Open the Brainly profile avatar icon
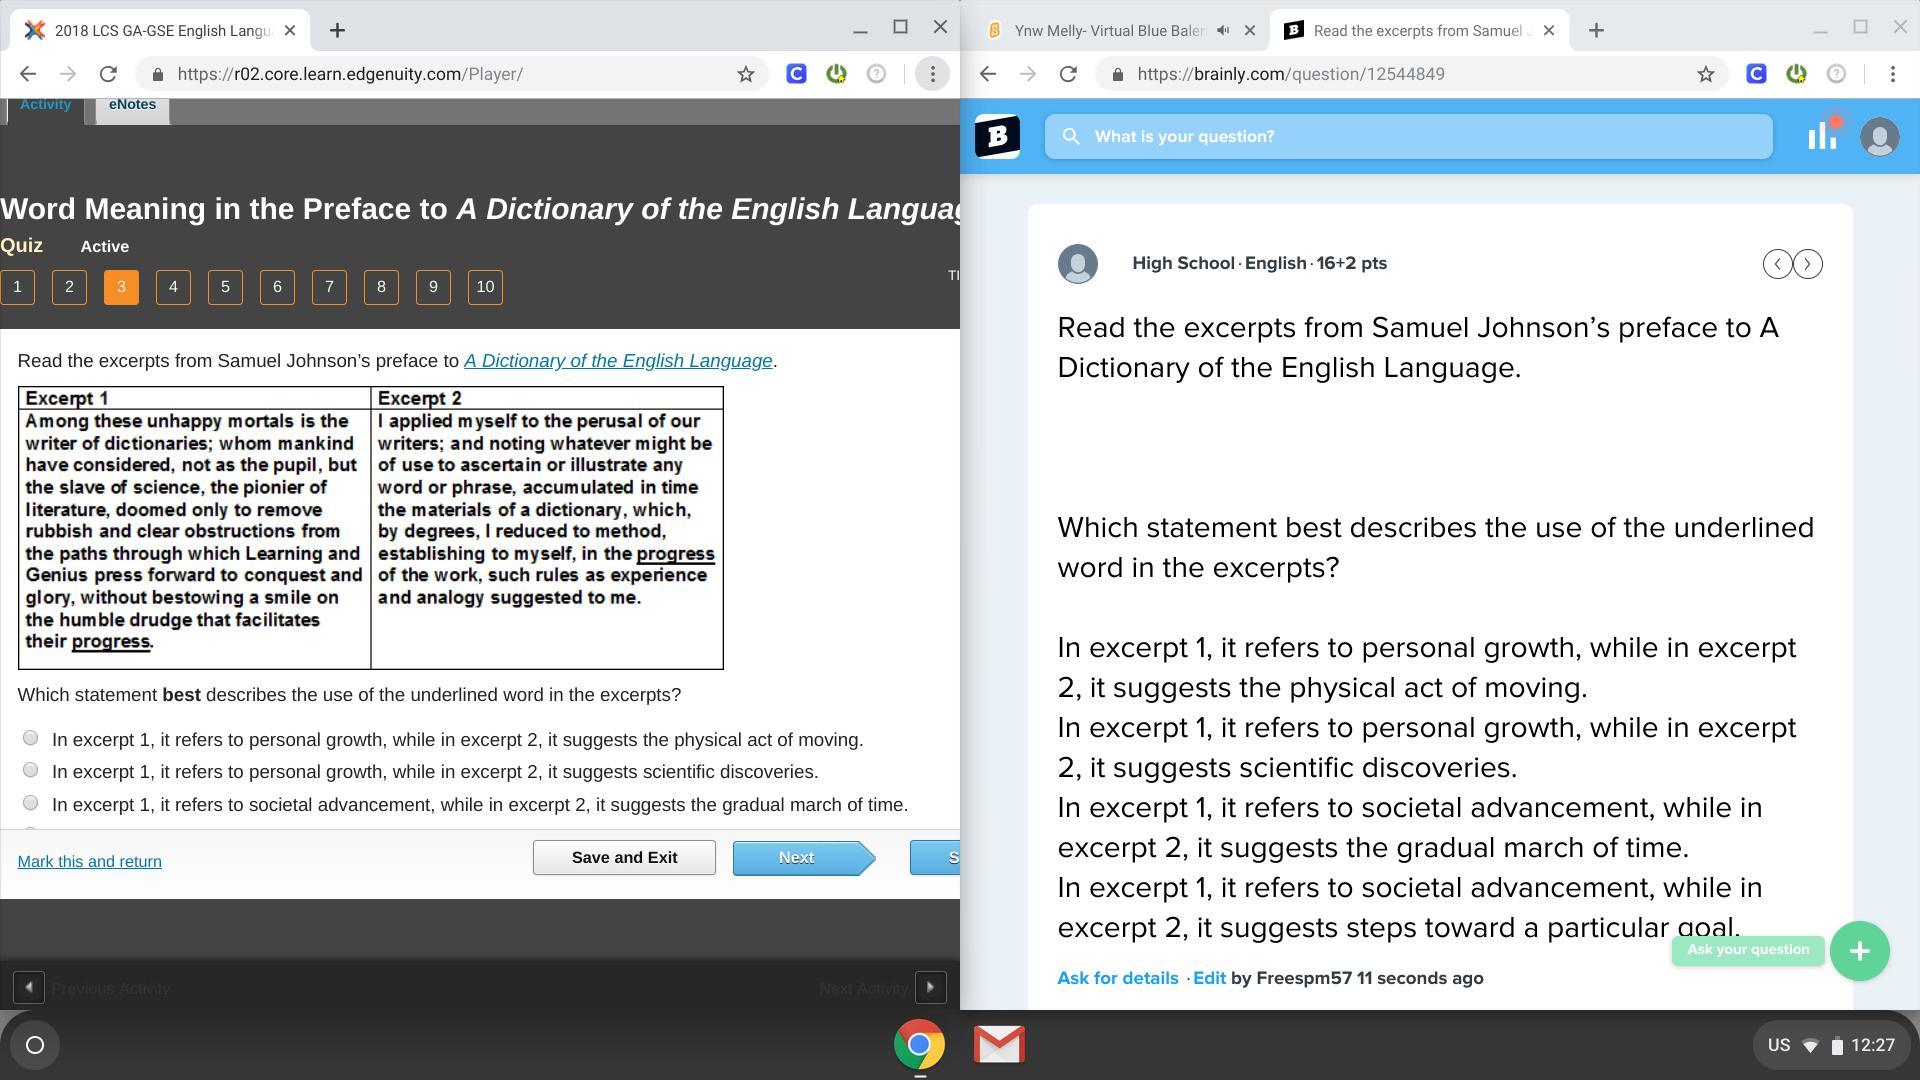 pos(1879,136)
